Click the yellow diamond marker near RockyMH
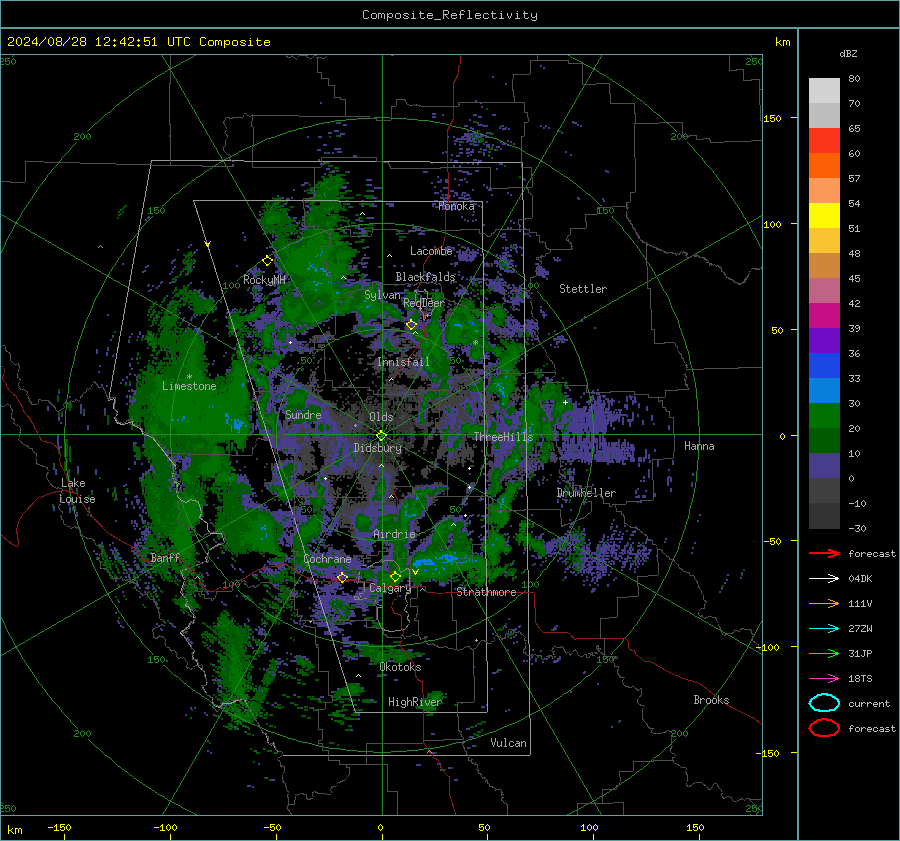The image size is (900, 841). click(x=267, y=261)
